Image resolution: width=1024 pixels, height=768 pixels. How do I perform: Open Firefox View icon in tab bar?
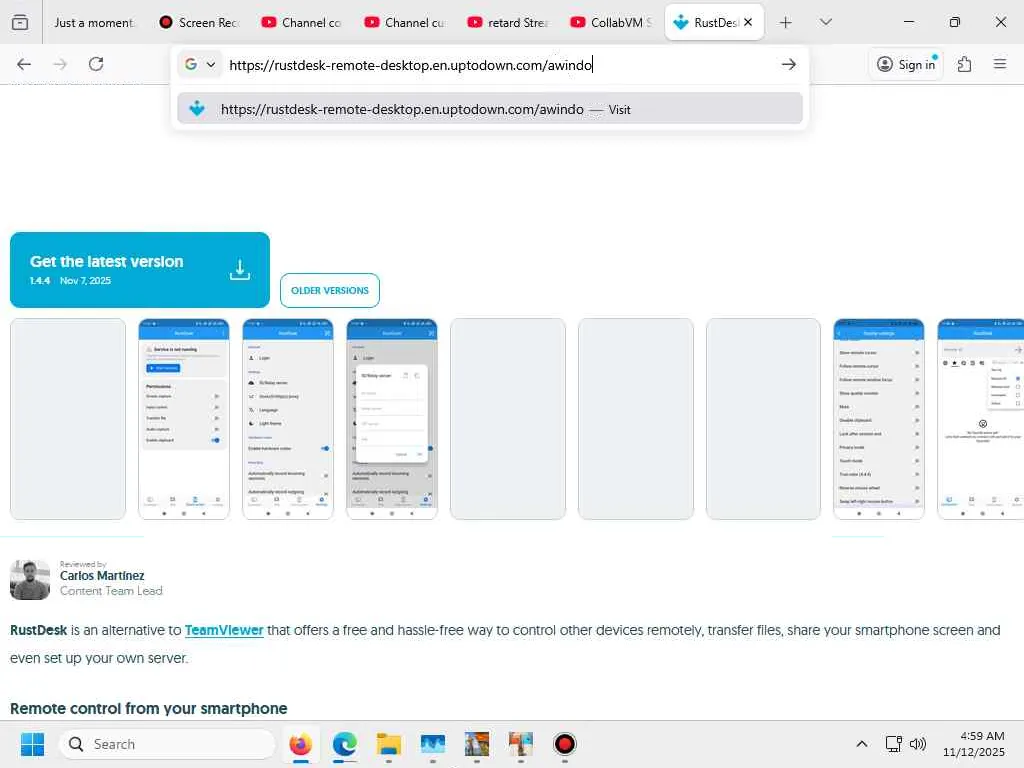click(20, 22)
